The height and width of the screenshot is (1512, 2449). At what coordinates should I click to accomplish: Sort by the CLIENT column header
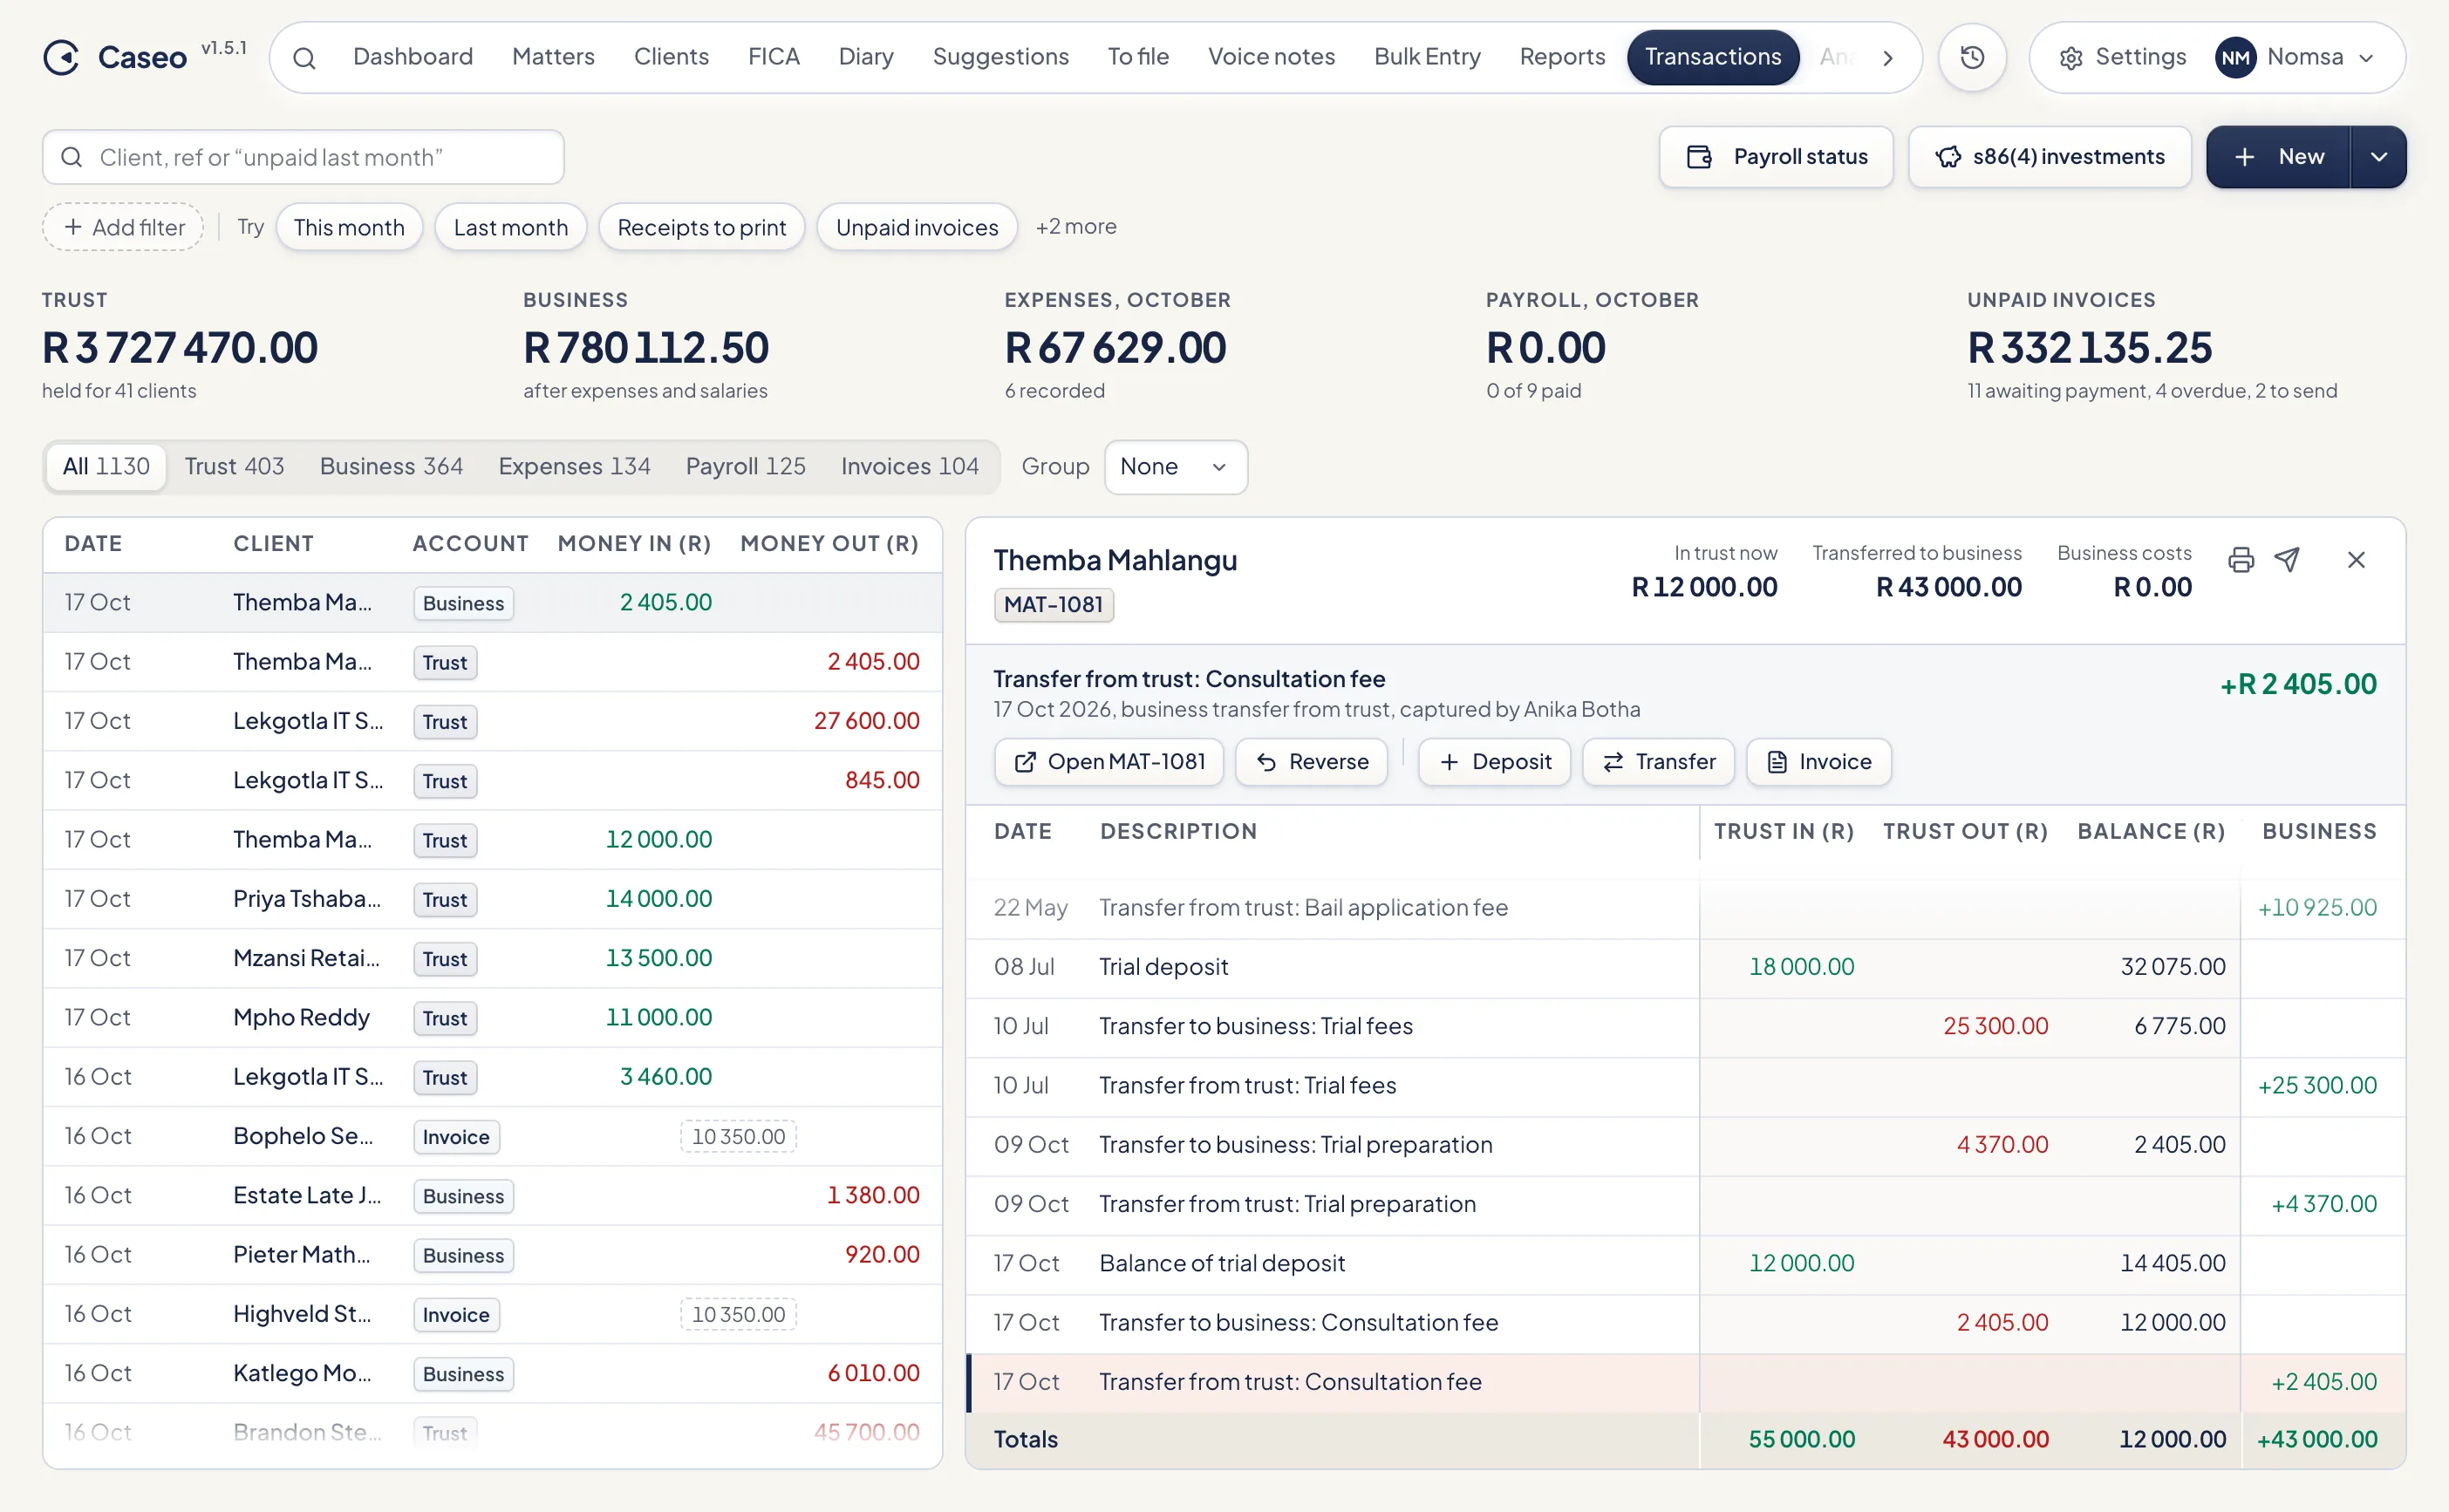pyautogui.click(x=273, y=544)
